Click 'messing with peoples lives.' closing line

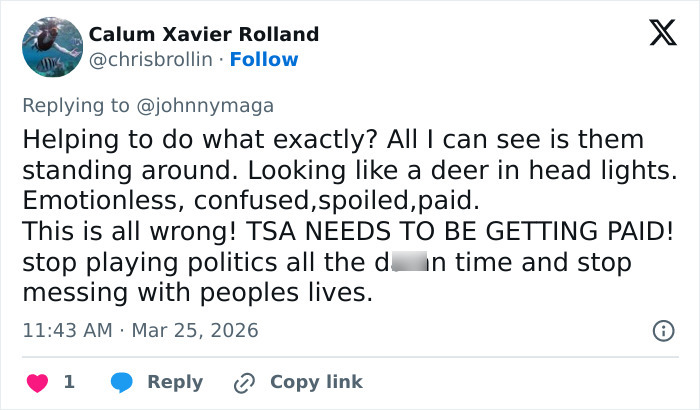point(197,293)
